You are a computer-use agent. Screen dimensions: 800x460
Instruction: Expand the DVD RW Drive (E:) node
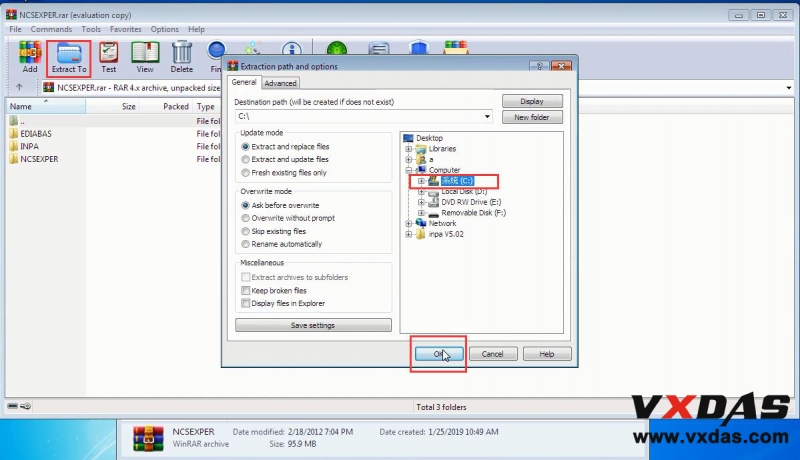[421, 202]
